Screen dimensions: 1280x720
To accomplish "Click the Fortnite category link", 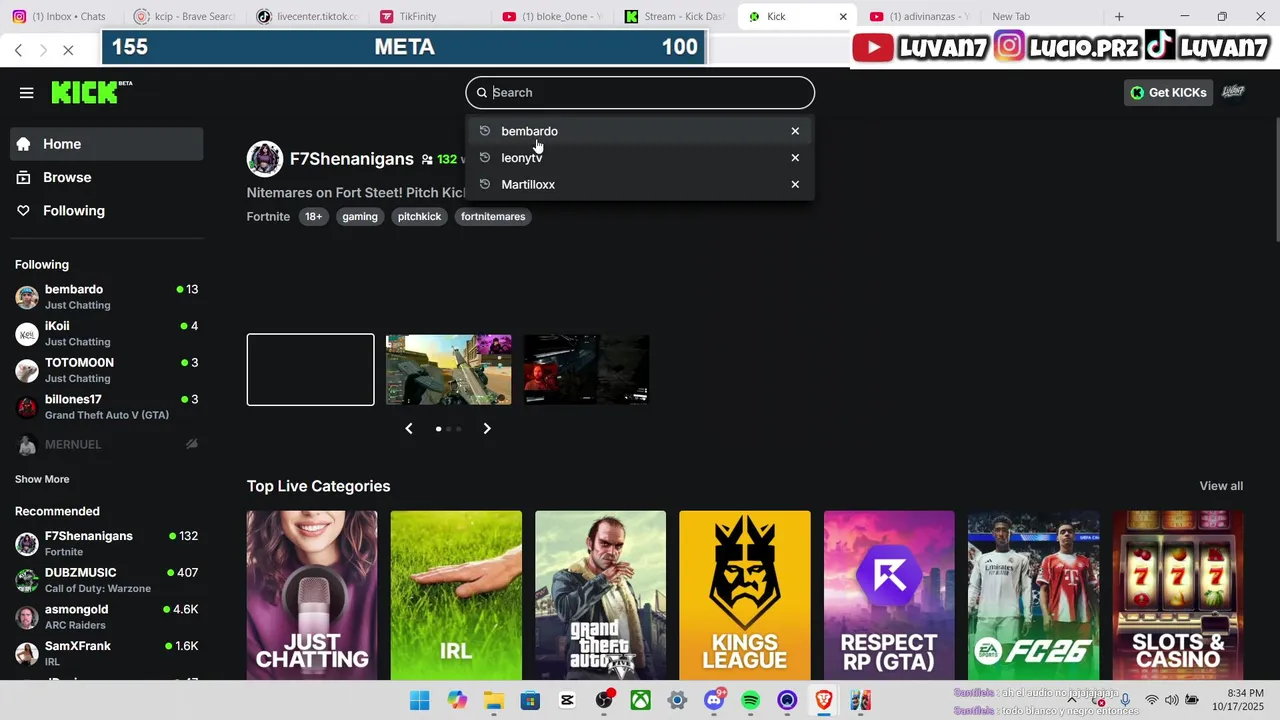I will (268, 217).
